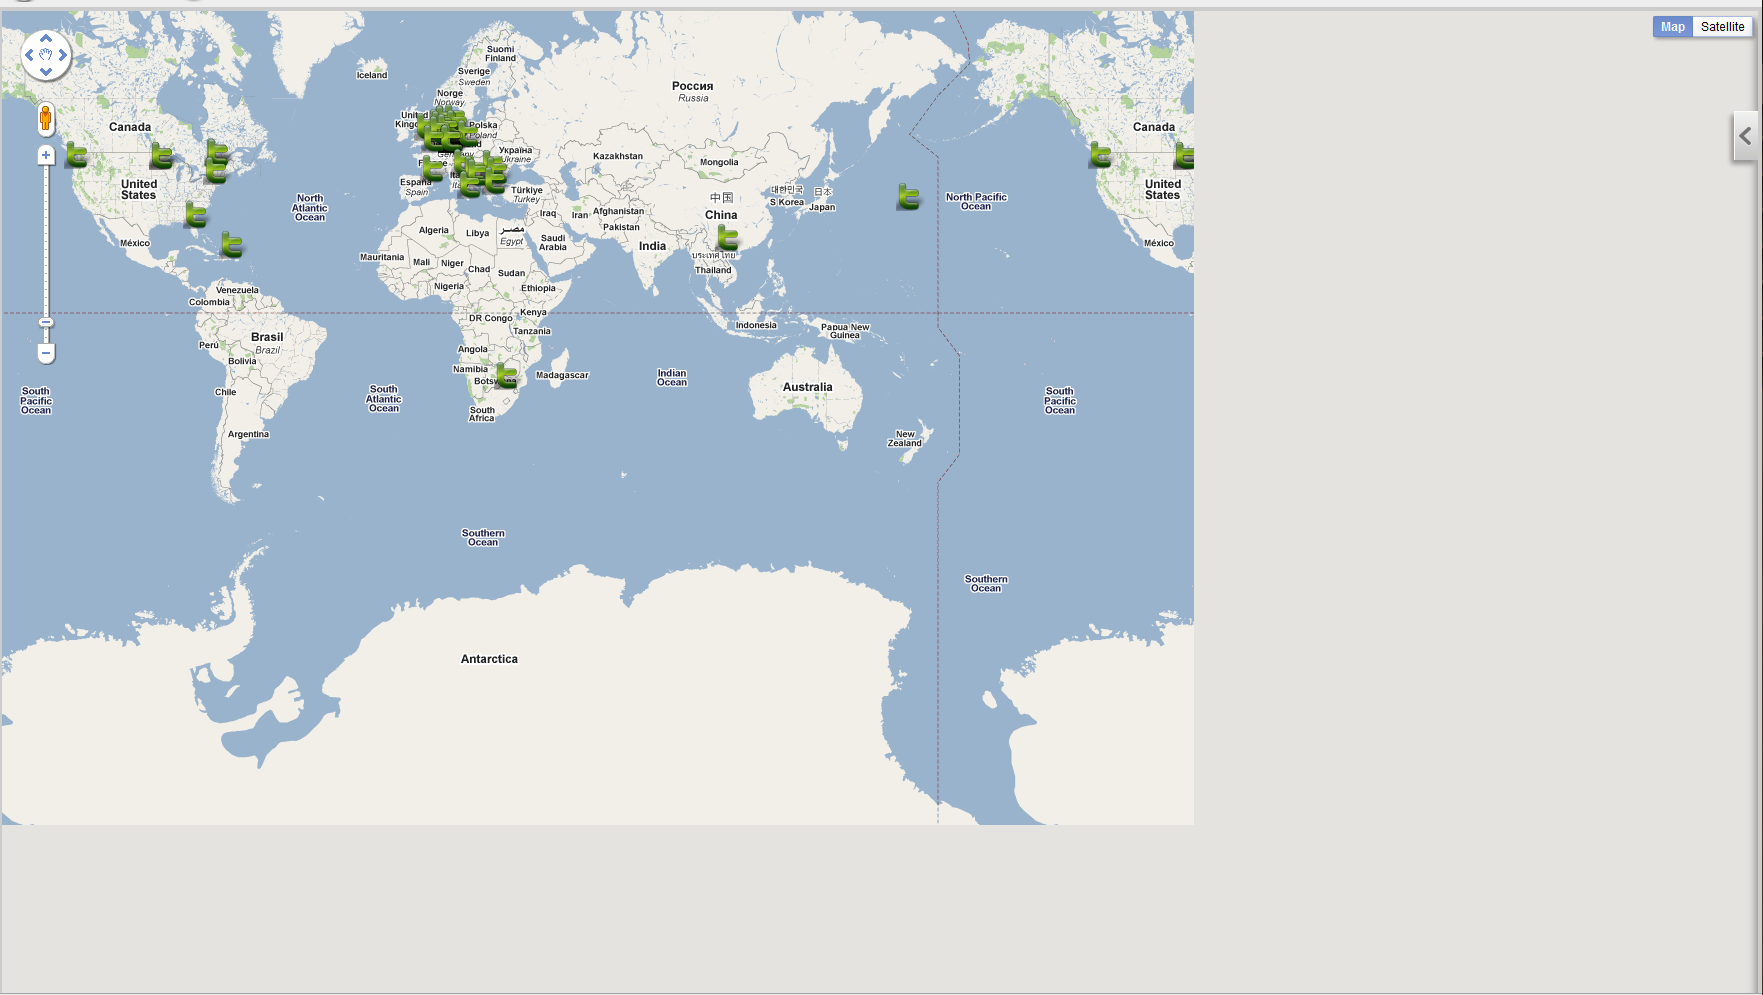
Task: Zoom out with the bottom minus button
Action: [46, 353]
